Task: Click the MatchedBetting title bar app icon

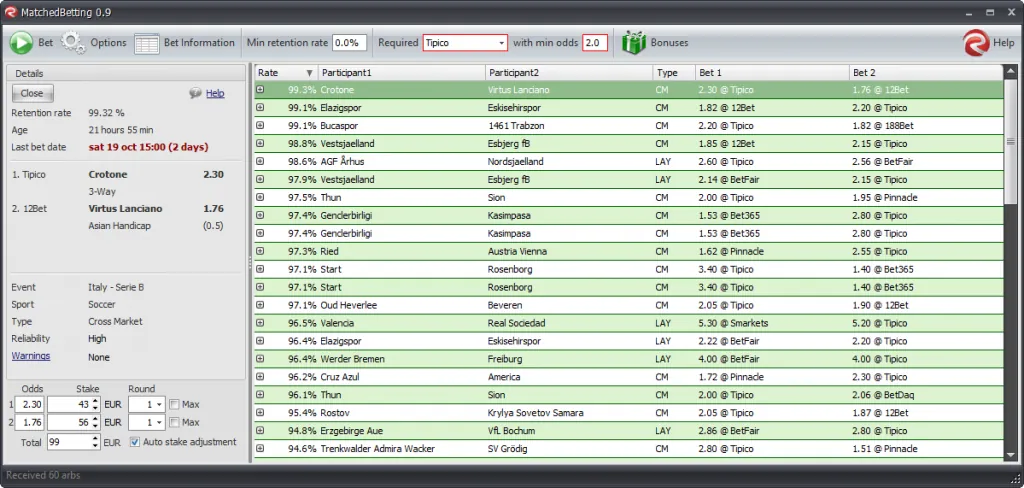Action: pyautogui.click(x=10, y=12)
